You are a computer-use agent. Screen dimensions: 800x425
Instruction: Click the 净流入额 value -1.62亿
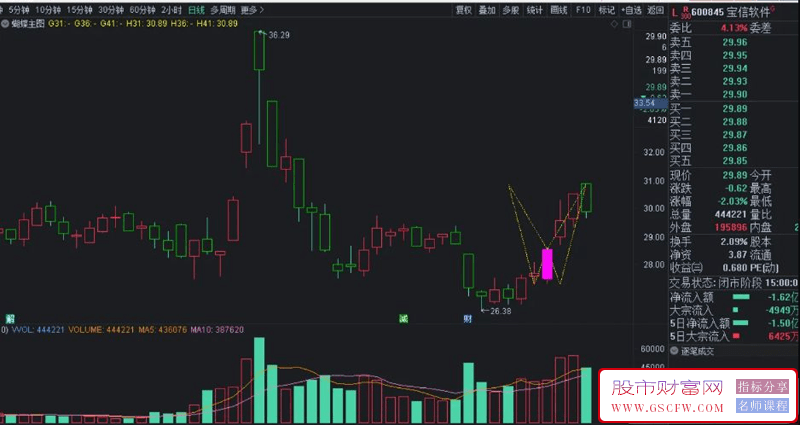(785, 297)
